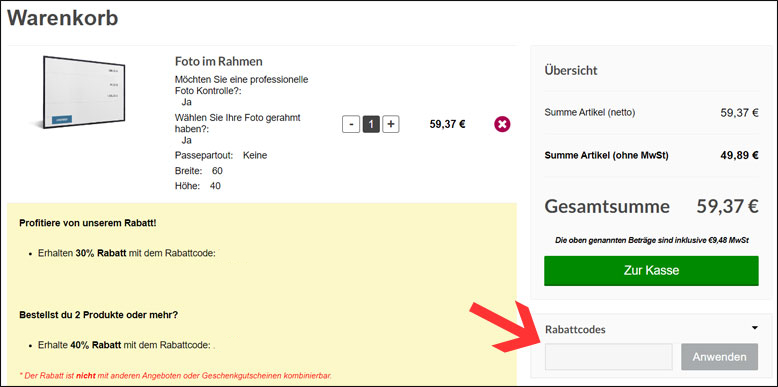Select the Breite: 60 line
Image resolution: width=778 pixels, height=387 pixels.
point(198,171)
